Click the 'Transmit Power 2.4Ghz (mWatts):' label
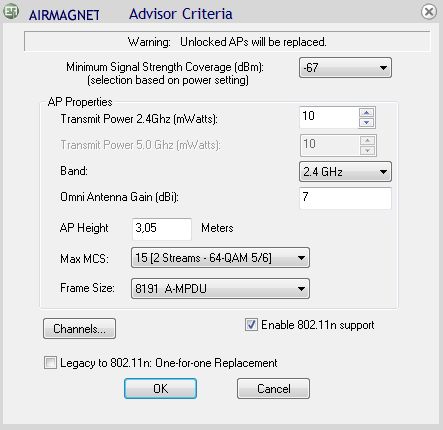The image size is (443, 430). point(139,119)
